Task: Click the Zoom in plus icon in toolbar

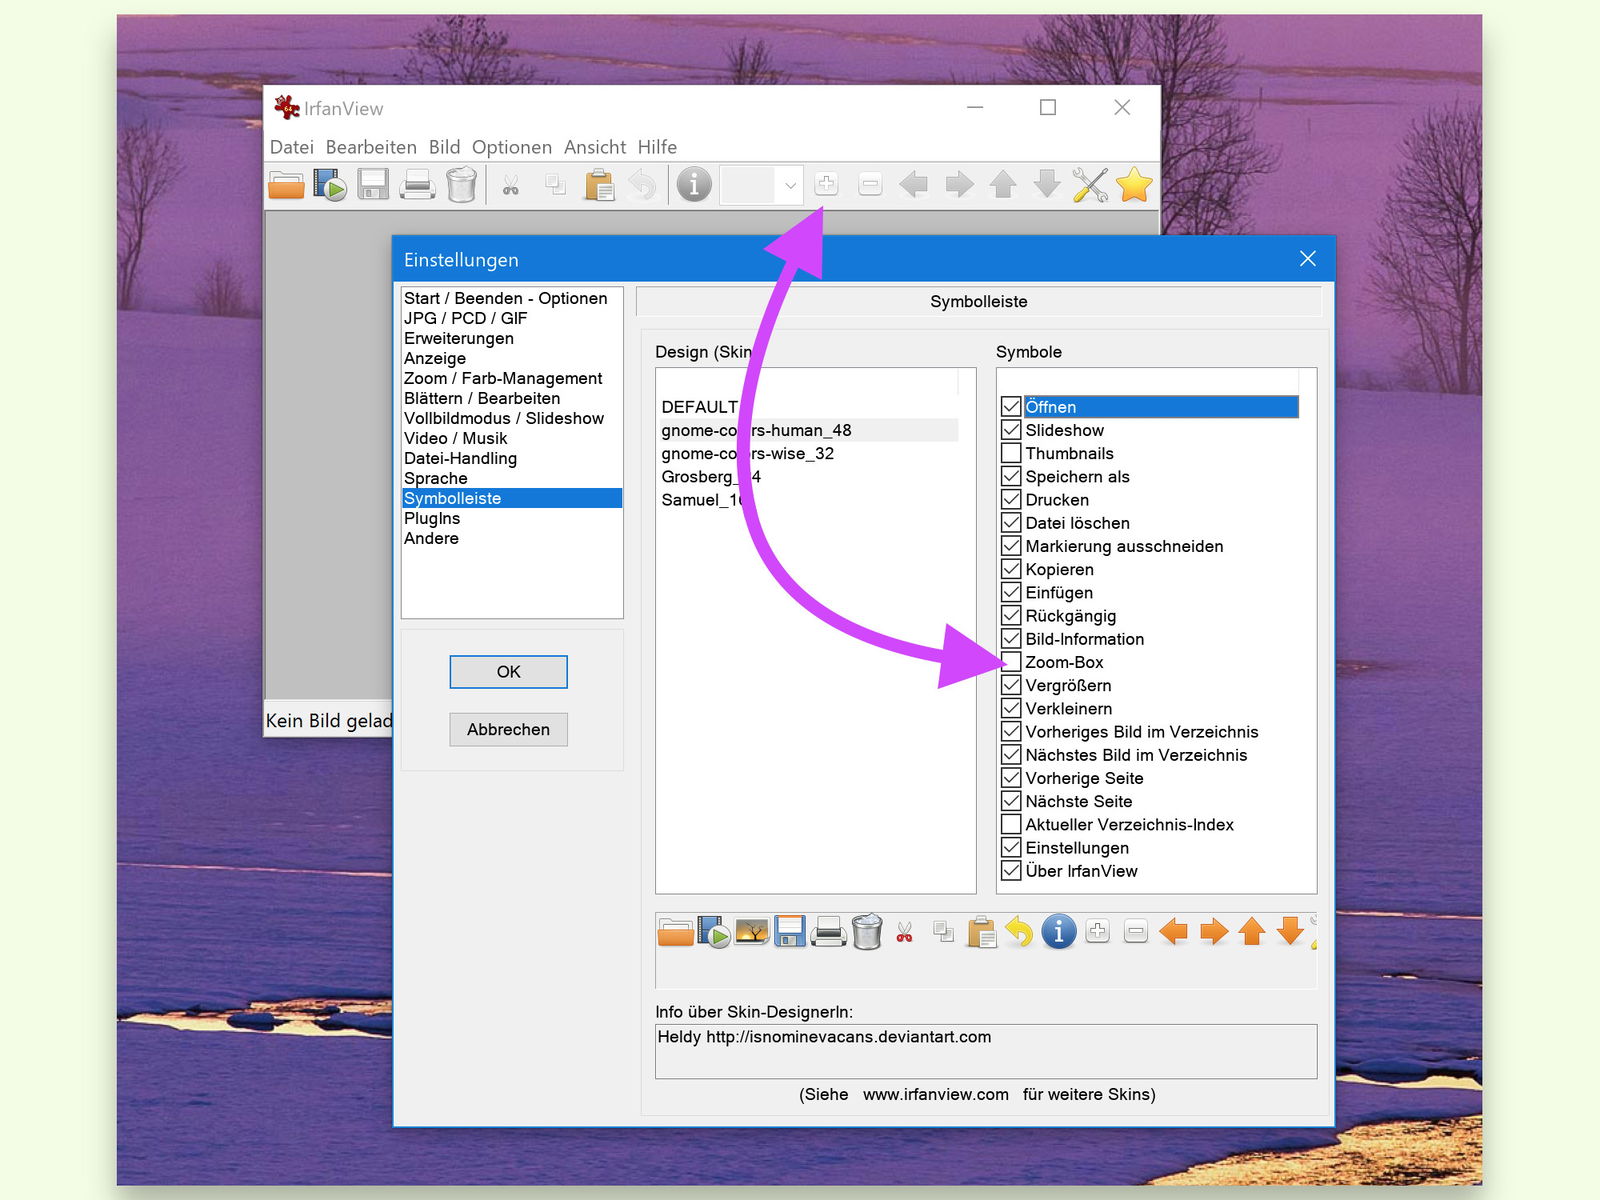Action: click(x=826, y=184)
